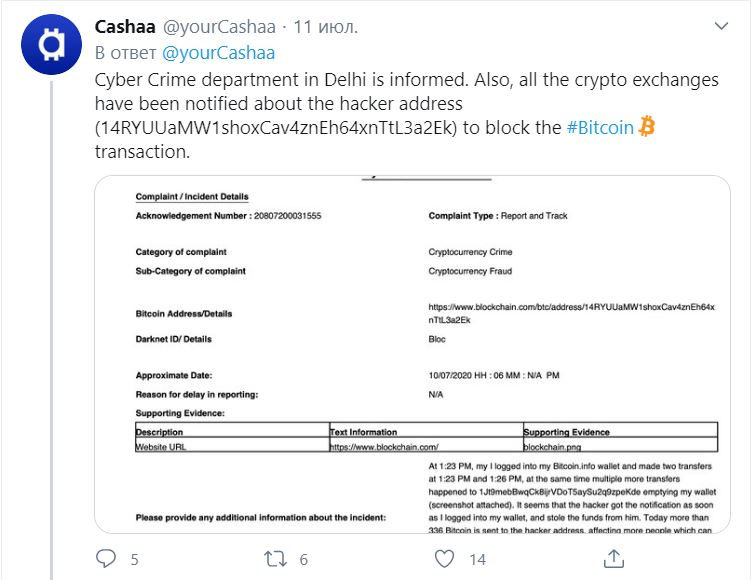
Task: Open the #Bitcoin hashtag link
Action: [600, 128]
